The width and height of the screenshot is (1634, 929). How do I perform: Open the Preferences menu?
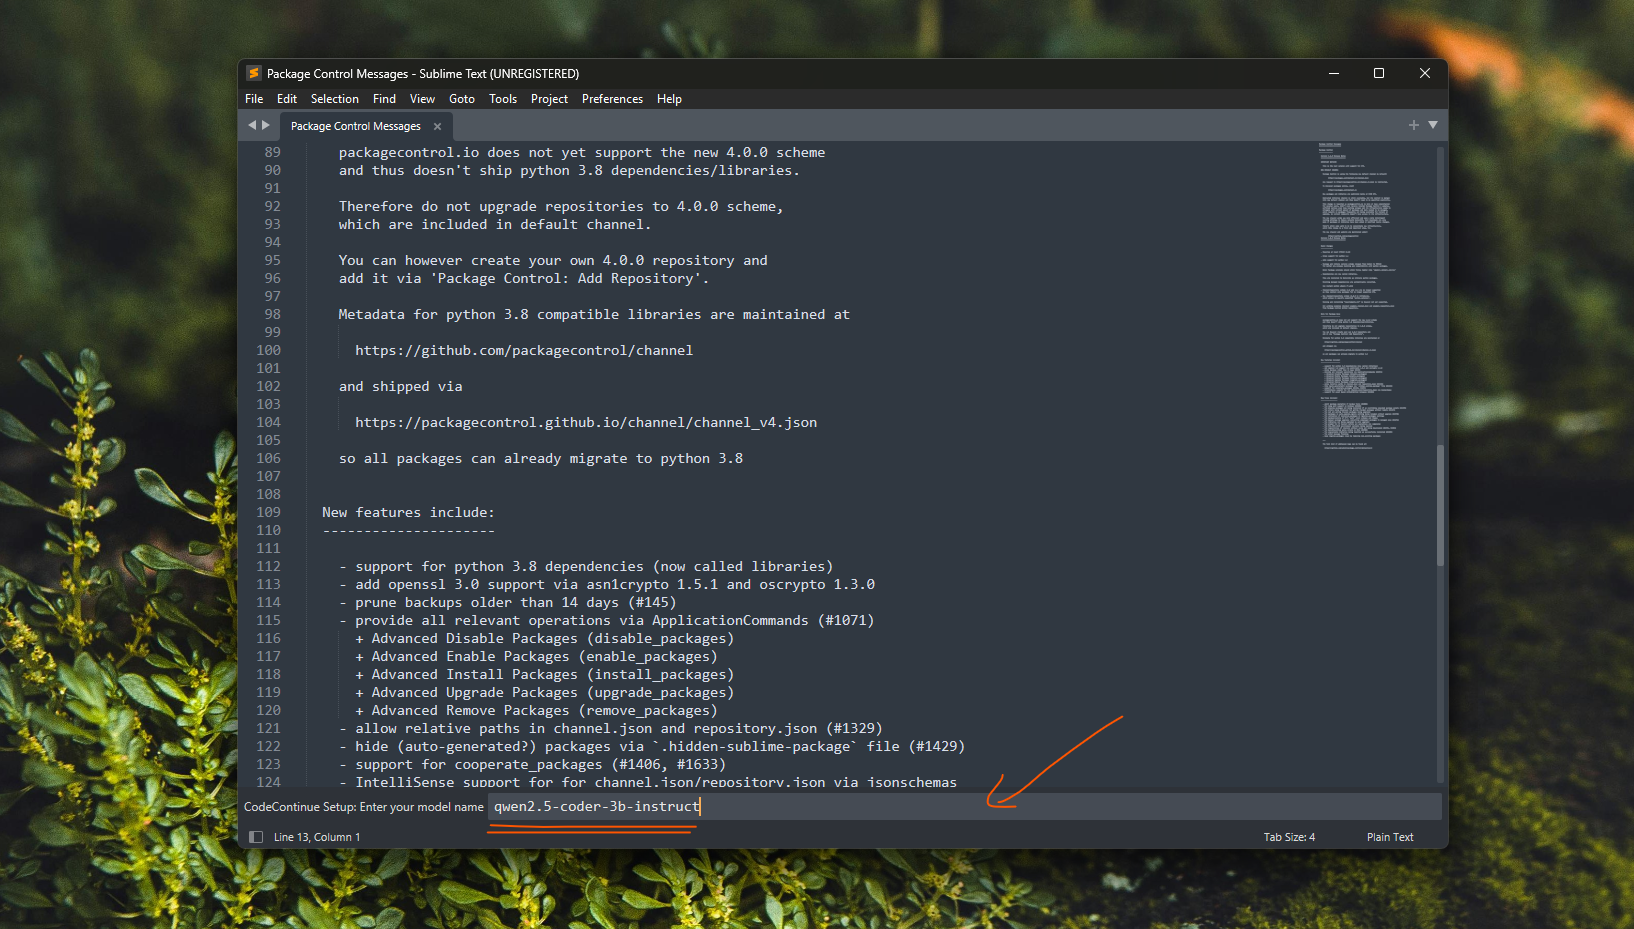coord(612,98)
